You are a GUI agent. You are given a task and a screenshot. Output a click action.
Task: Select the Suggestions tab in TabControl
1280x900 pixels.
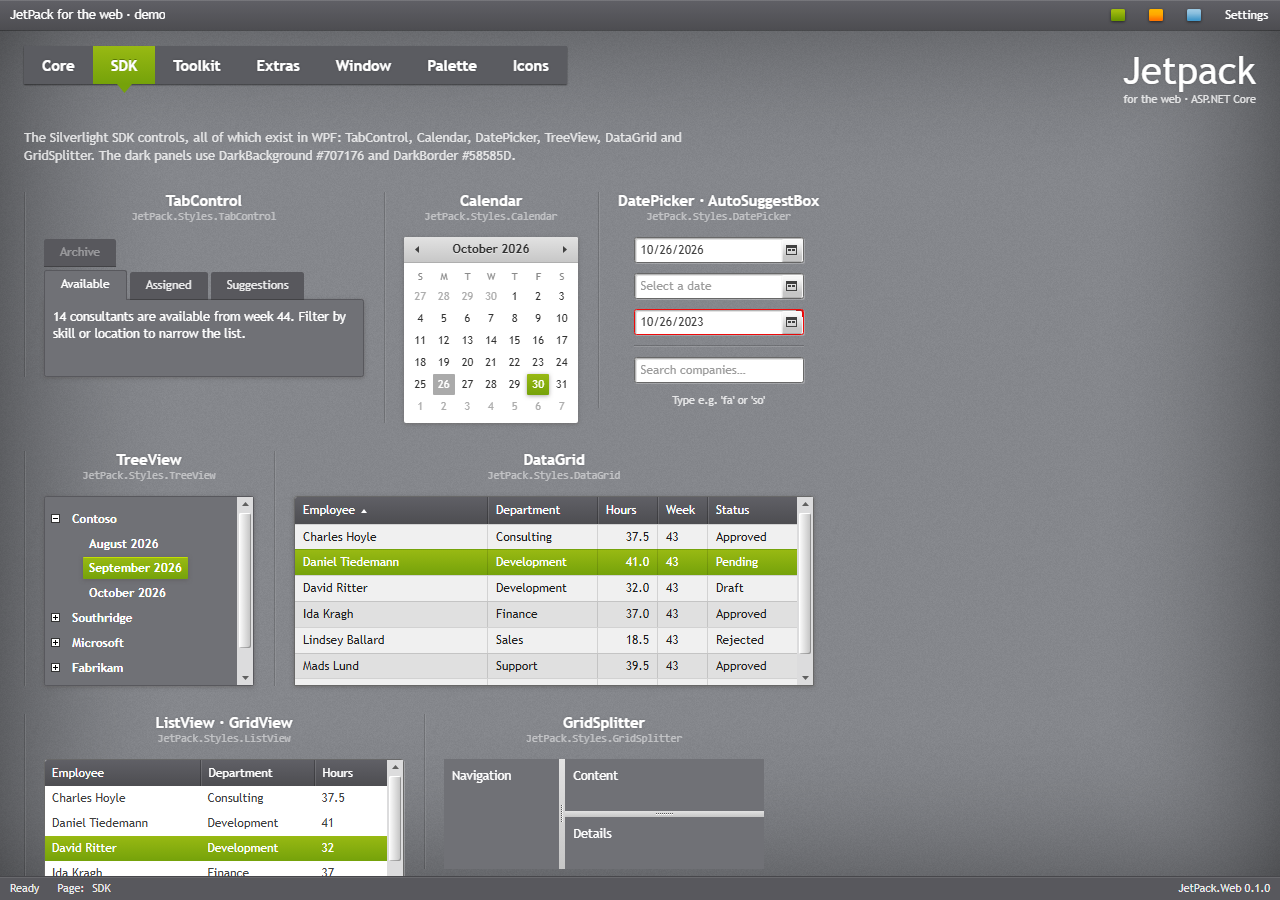click(257, 285)
